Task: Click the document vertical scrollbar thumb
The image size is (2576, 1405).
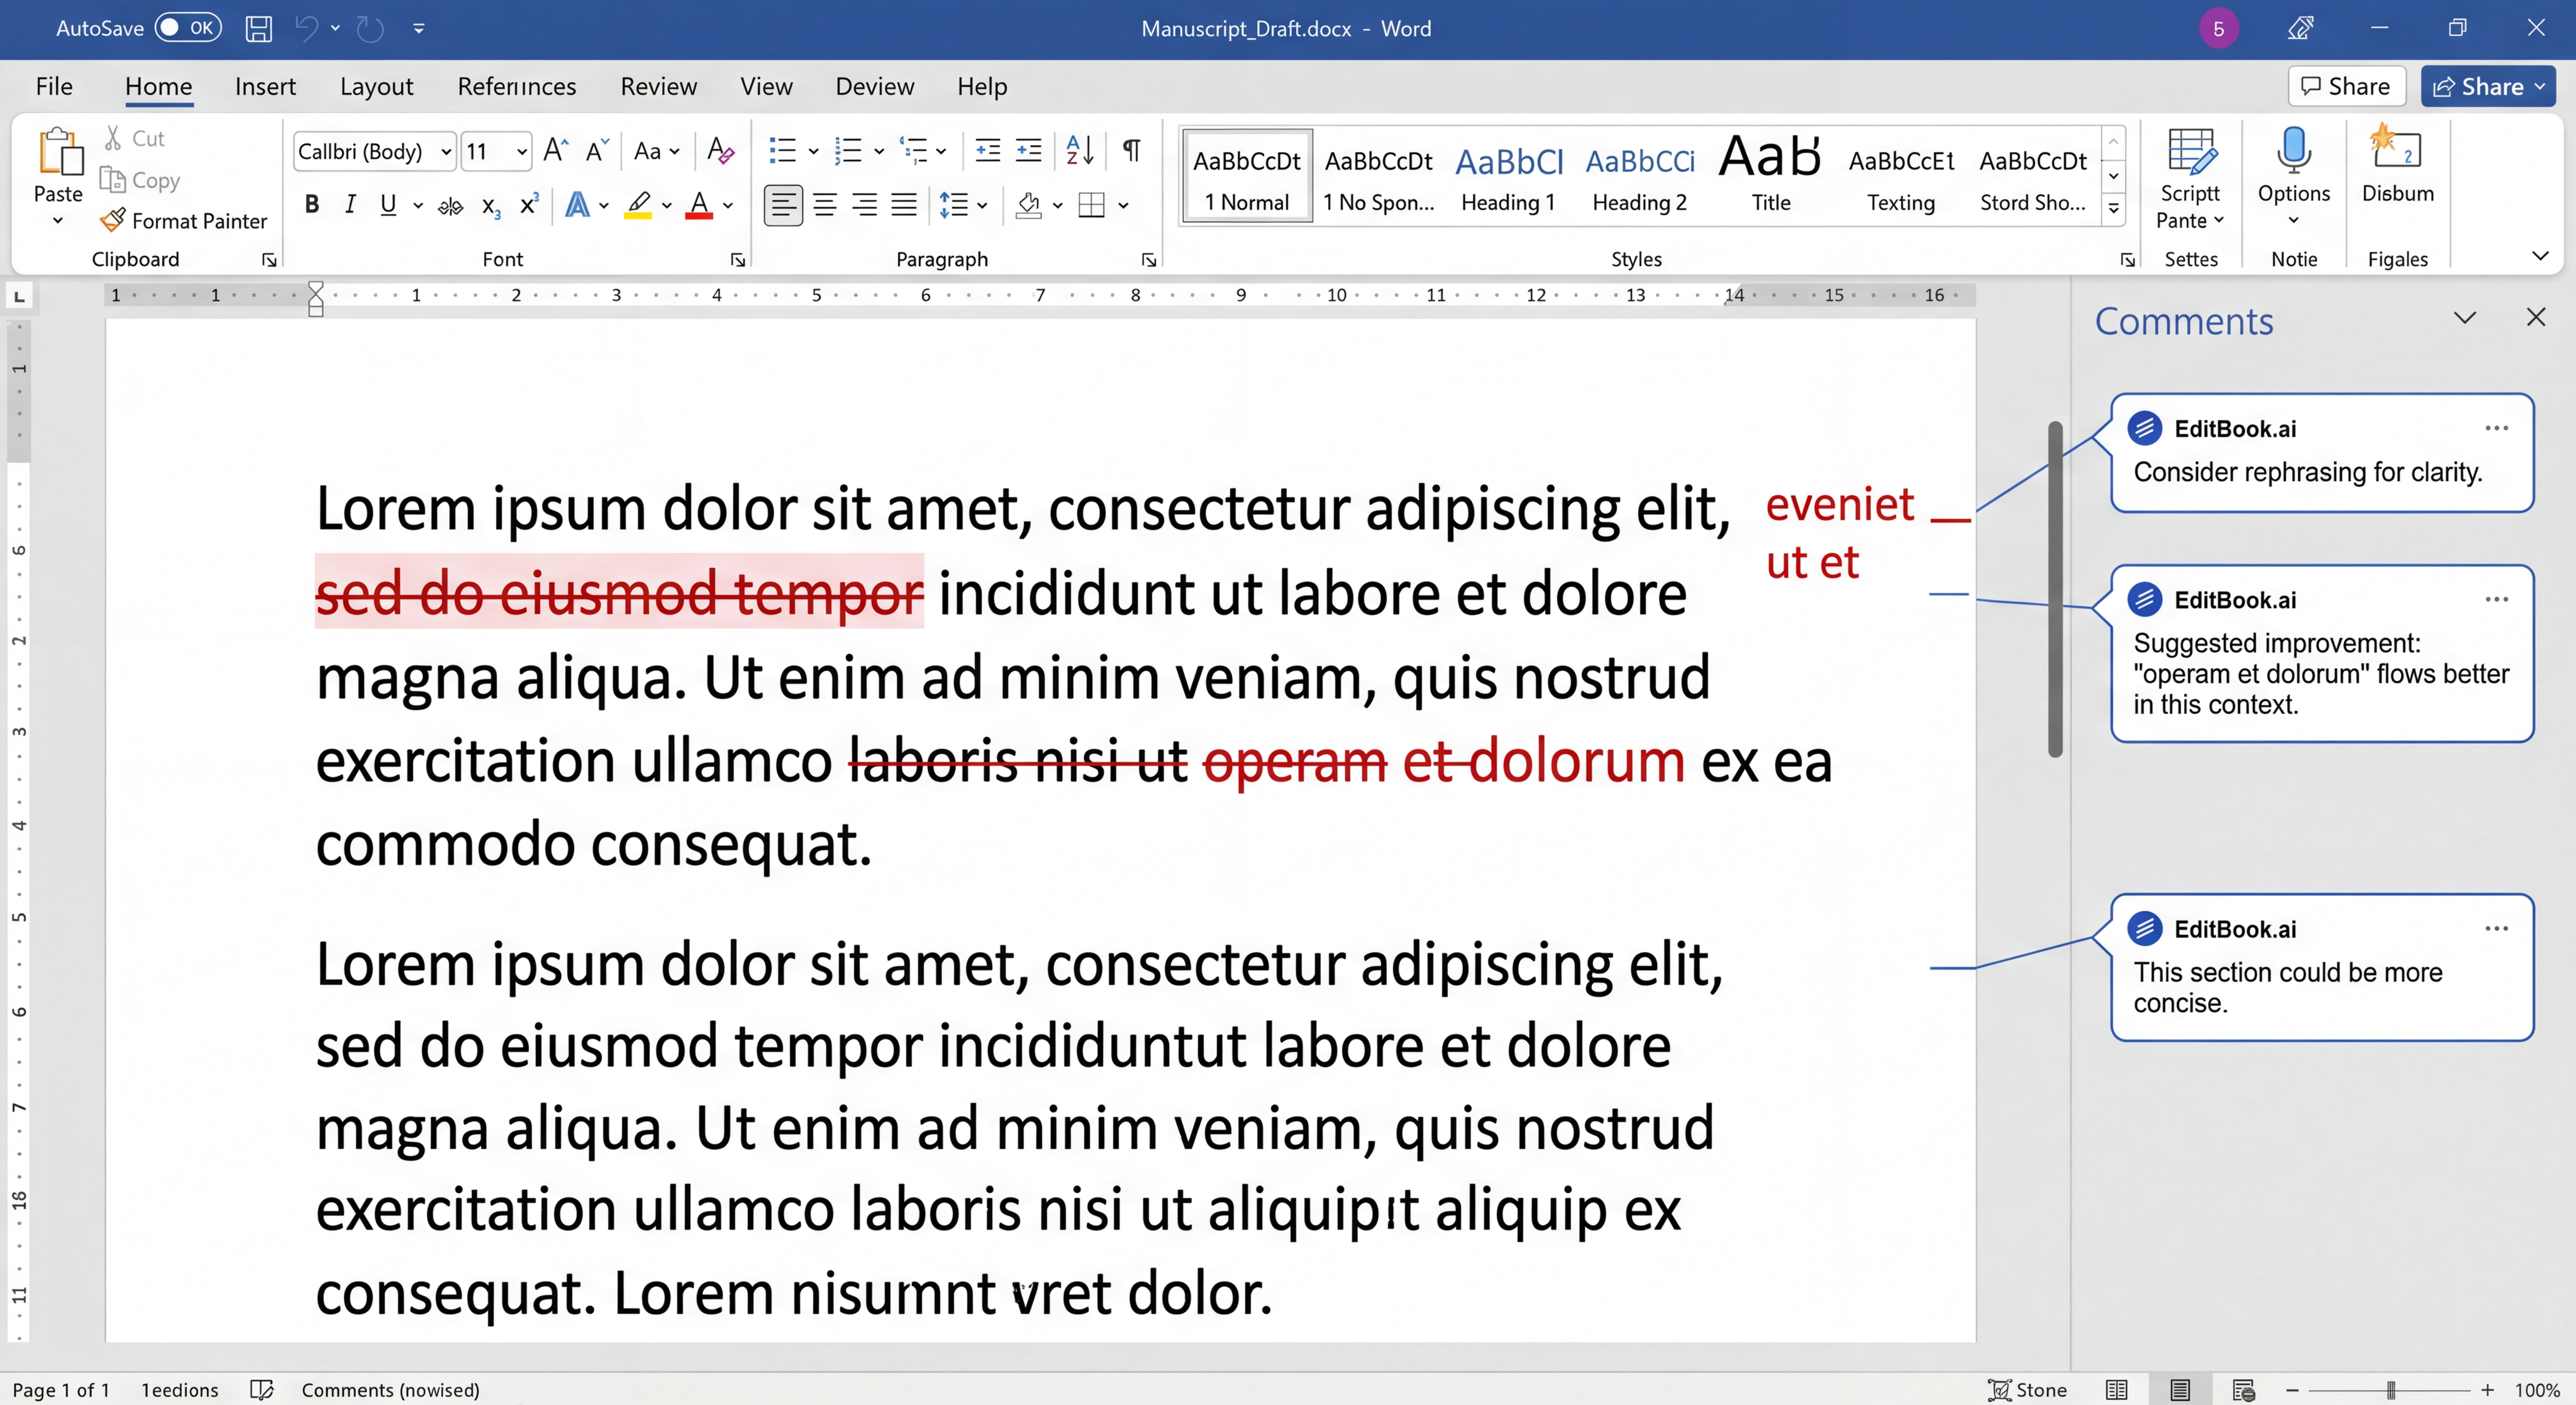Action: (2055, 589)
